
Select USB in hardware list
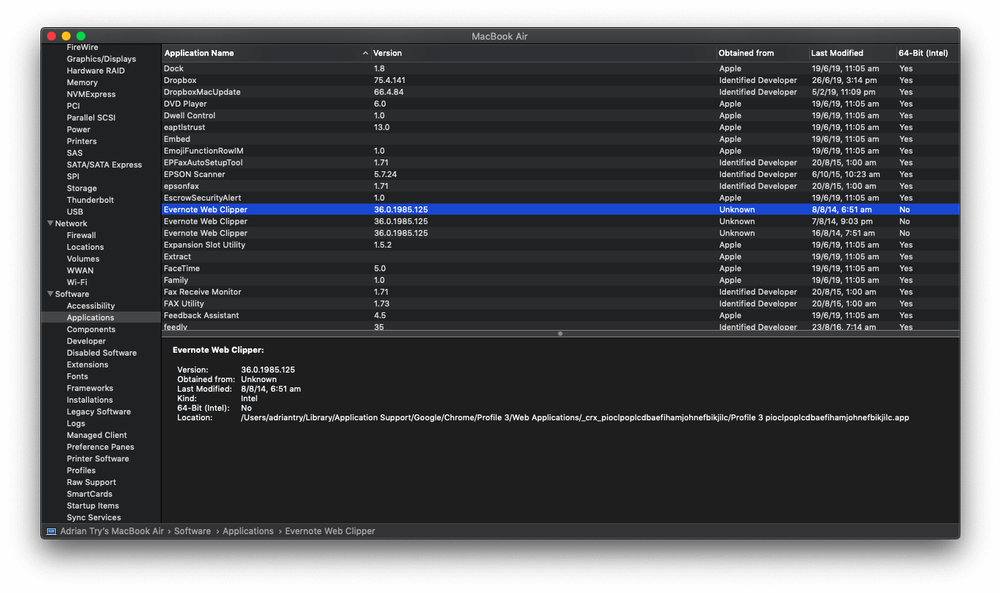[75, 212]
